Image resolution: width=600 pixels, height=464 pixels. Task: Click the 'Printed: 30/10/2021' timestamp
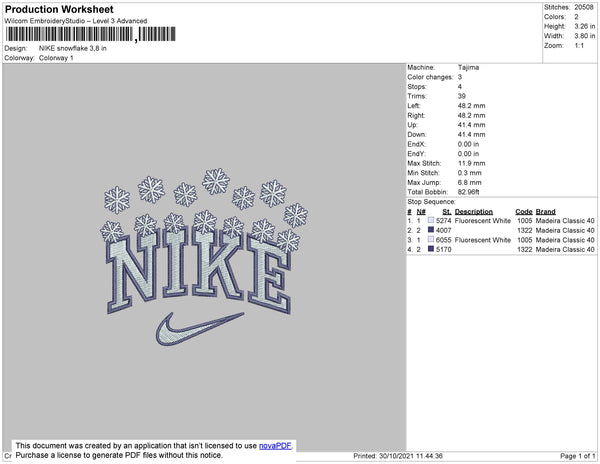(398, 456)
